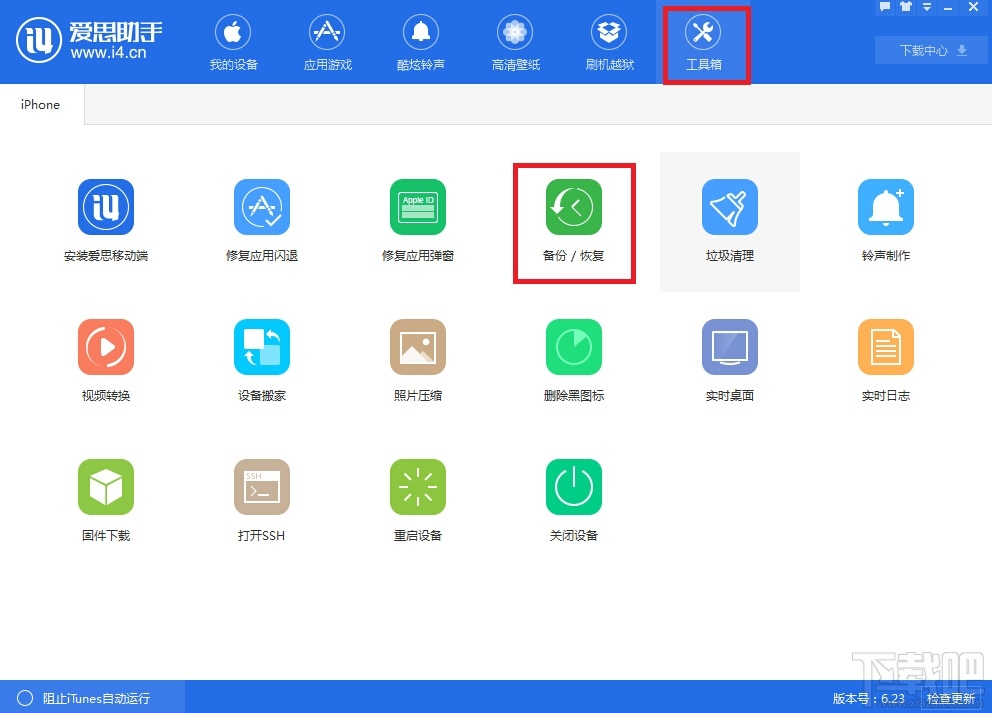Click 安装爱思移动端 to install mobile client
The width and height of the screenshot is (992, 713).
click(105, 220)
